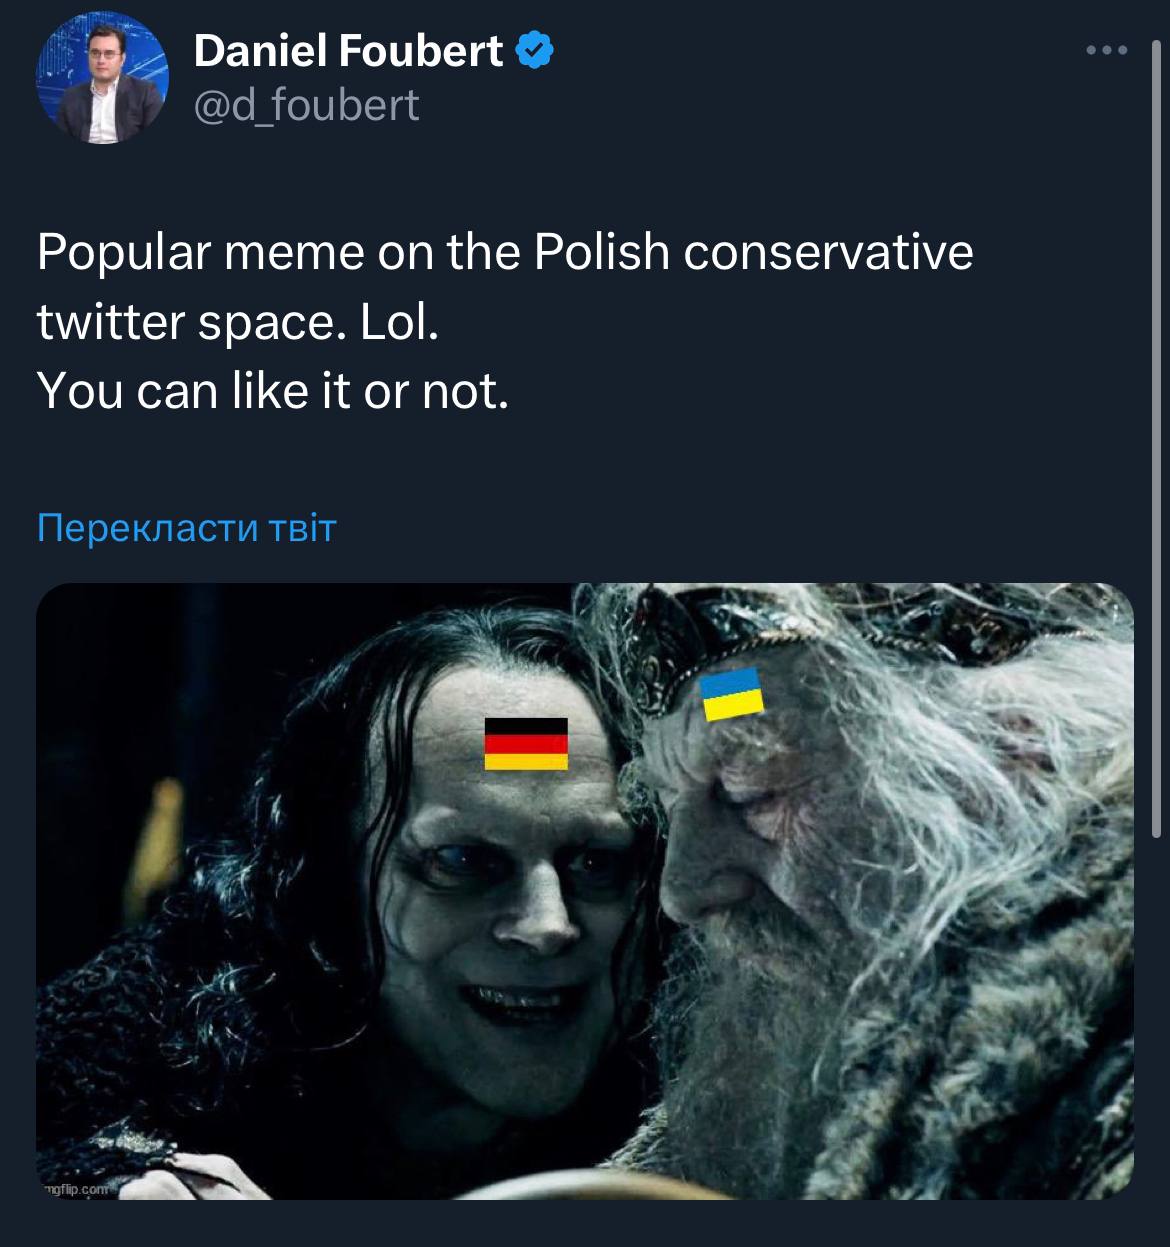Click the line "Popular meme on the Polish conservative"
Viewport: 1170px width, 1247px height.
[505, 253]
